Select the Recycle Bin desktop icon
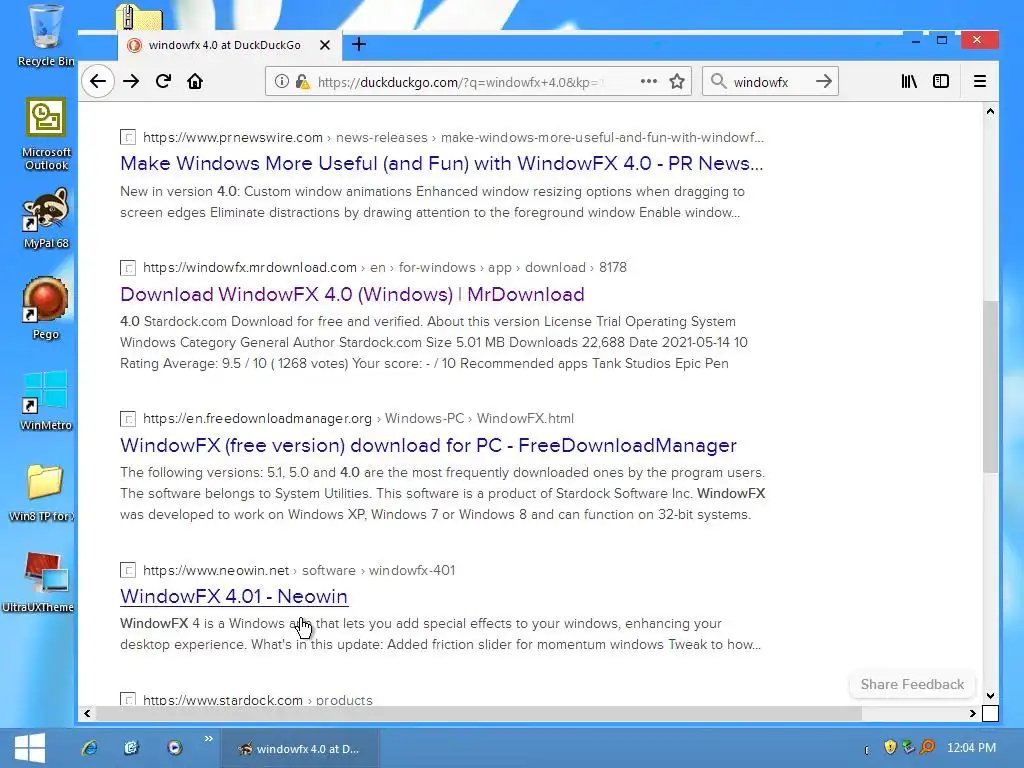Viewport: 1024px width, 768px height. (46, 36)
